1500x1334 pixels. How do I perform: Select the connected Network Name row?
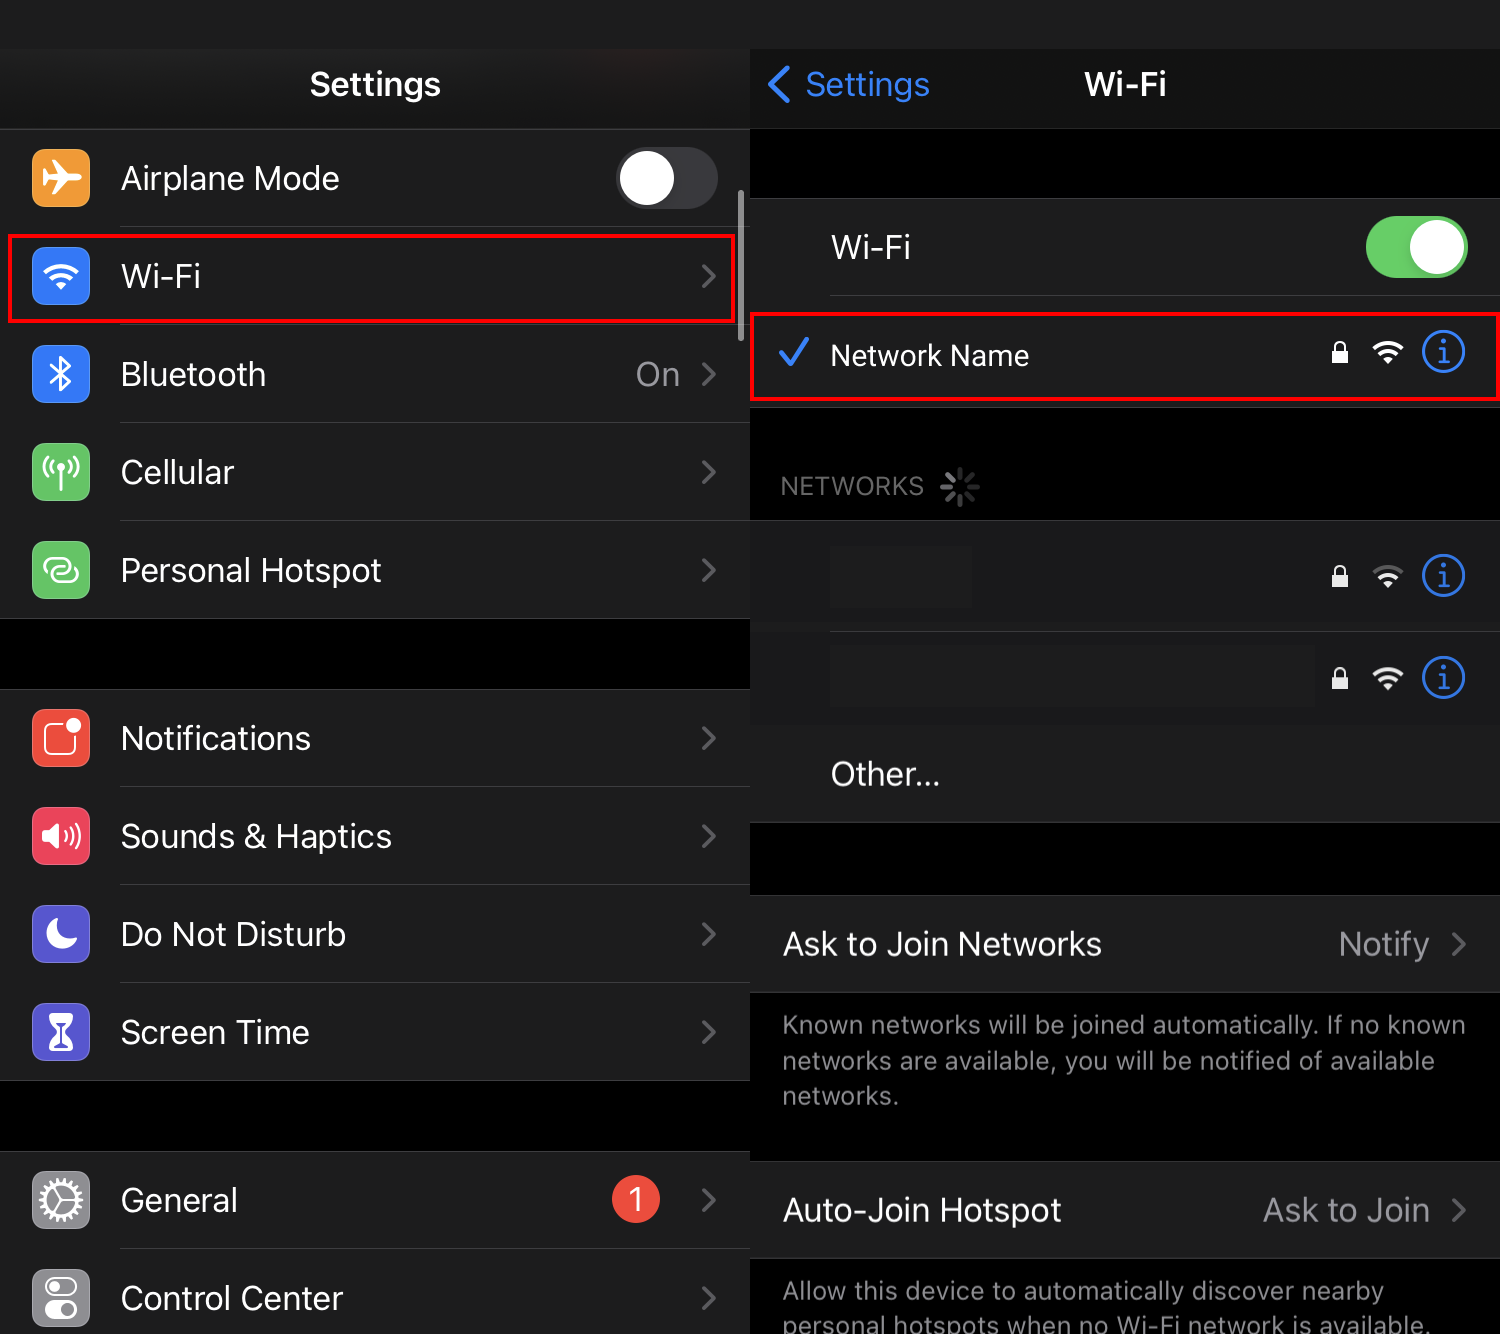click(1125, 356)
